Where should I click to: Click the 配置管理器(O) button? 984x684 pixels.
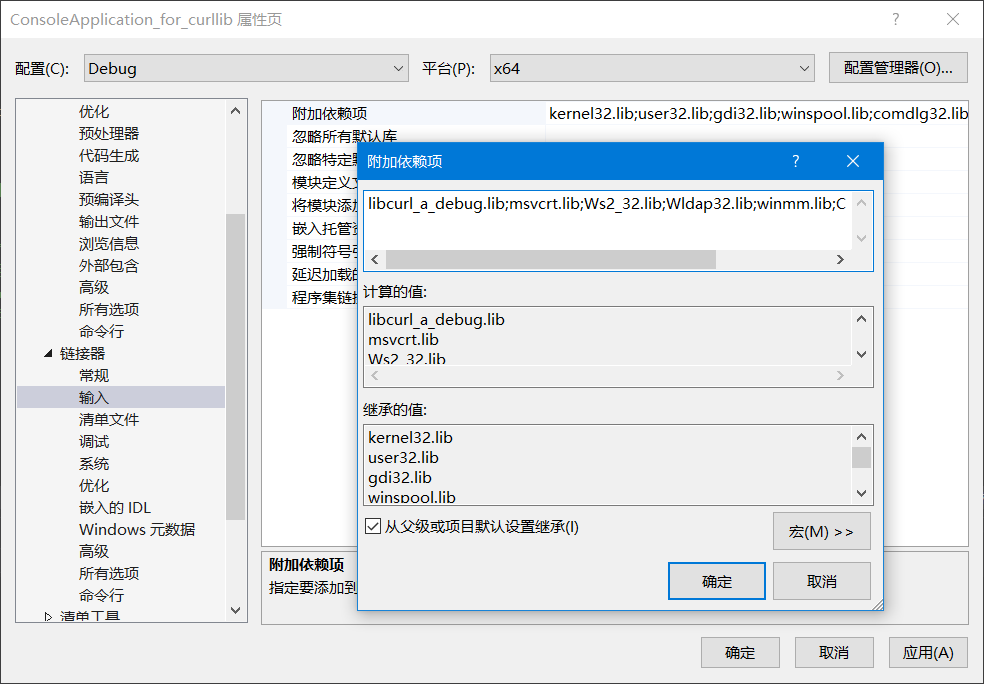click(x=897, y=67)
